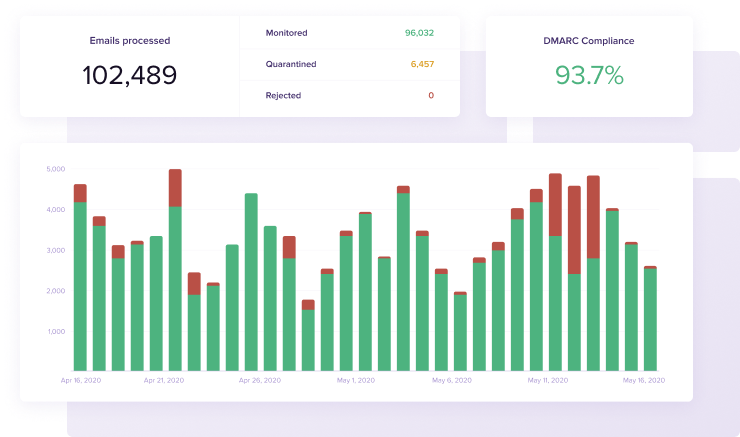This screenshot has height=437, width=740.
Task: Select the 102,489 total emails figure
Action: [129, 76]
